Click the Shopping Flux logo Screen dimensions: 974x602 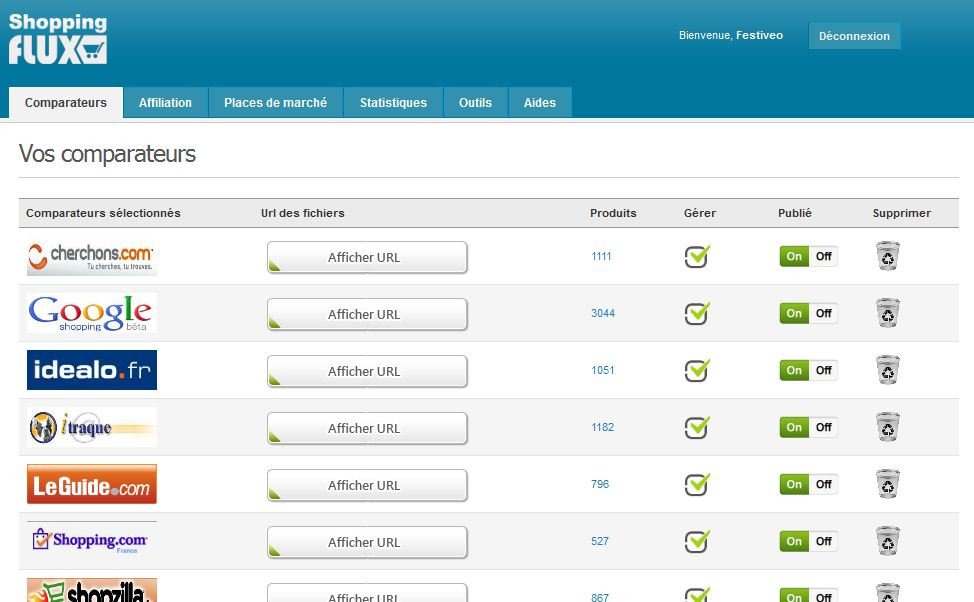57,40
